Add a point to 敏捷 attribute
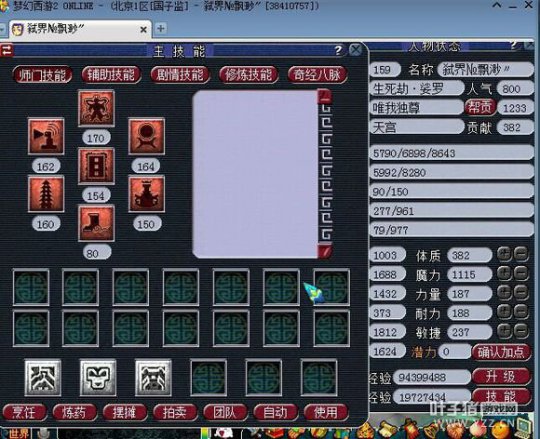 pyautogui.click(x=505, y=331)
